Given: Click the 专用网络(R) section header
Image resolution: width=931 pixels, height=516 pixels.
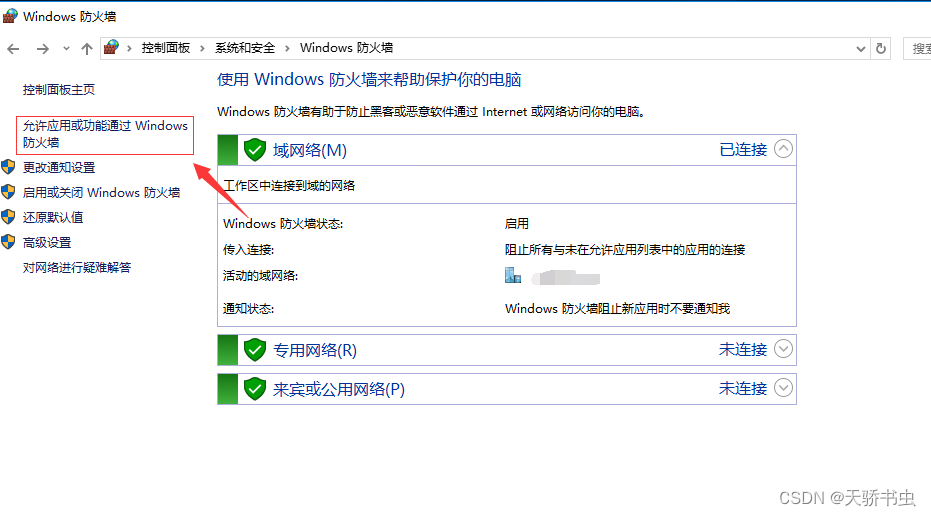Looking at the screenshot, I should point(506,350).
